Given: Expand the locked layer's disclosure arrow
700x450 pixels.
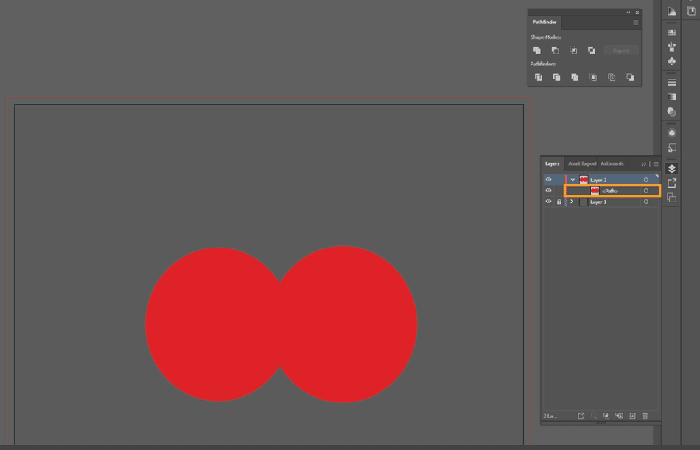Looking at the screenshot, I should pos(572,202).
